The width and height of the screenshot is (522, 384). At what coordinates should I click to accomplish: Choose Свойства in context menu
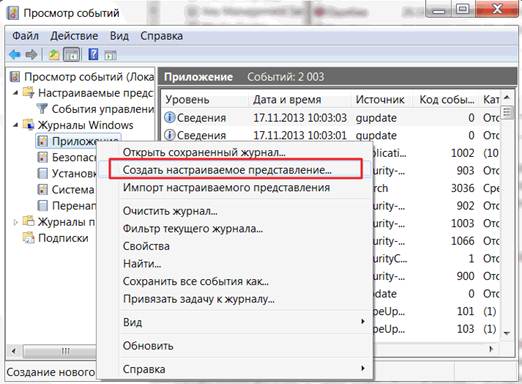tap(236, 246)
